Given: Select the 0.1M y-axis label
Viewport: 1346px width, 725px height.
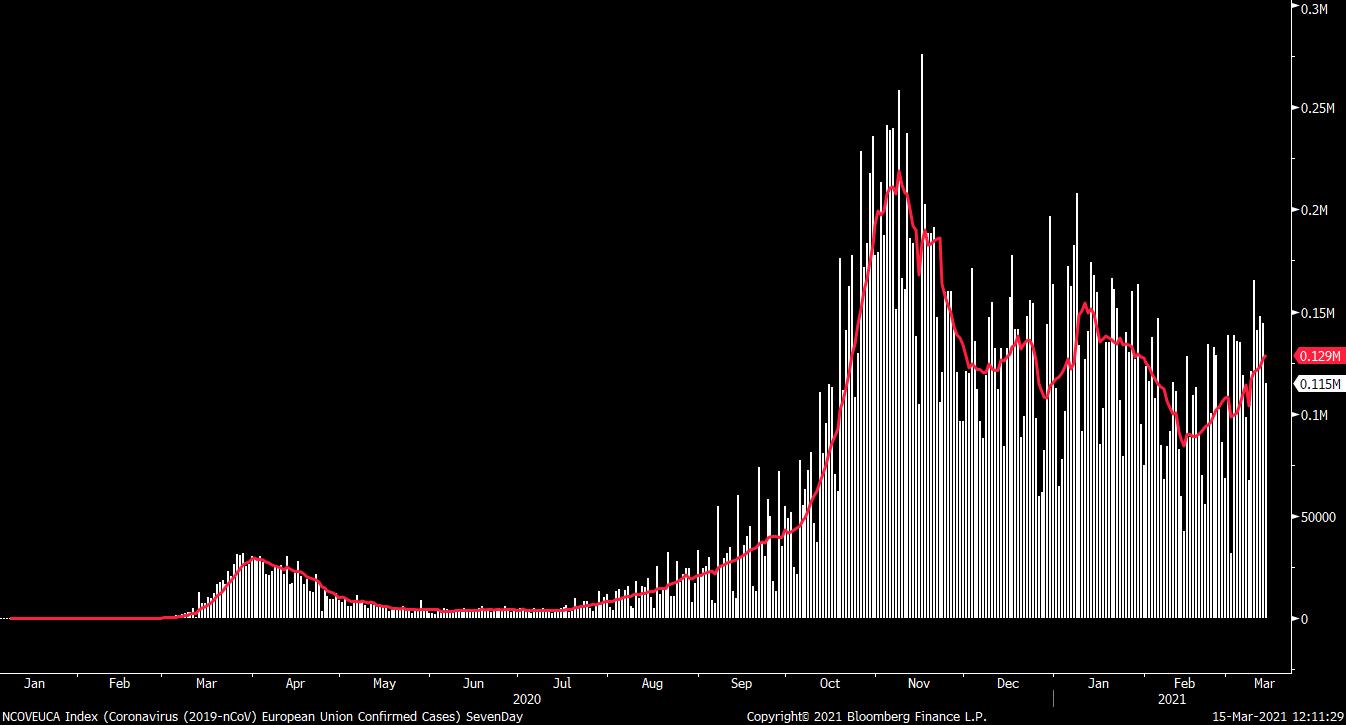Looking at the screenshot, I should (x=1312, y=415).
